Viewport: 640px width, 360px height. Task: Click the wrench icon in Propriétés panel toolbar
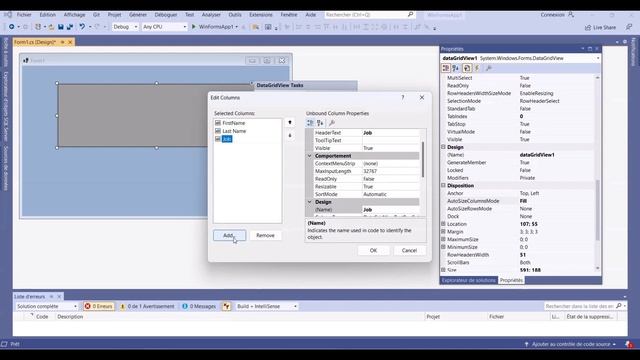pyautogui.click(x=489, y=68)
